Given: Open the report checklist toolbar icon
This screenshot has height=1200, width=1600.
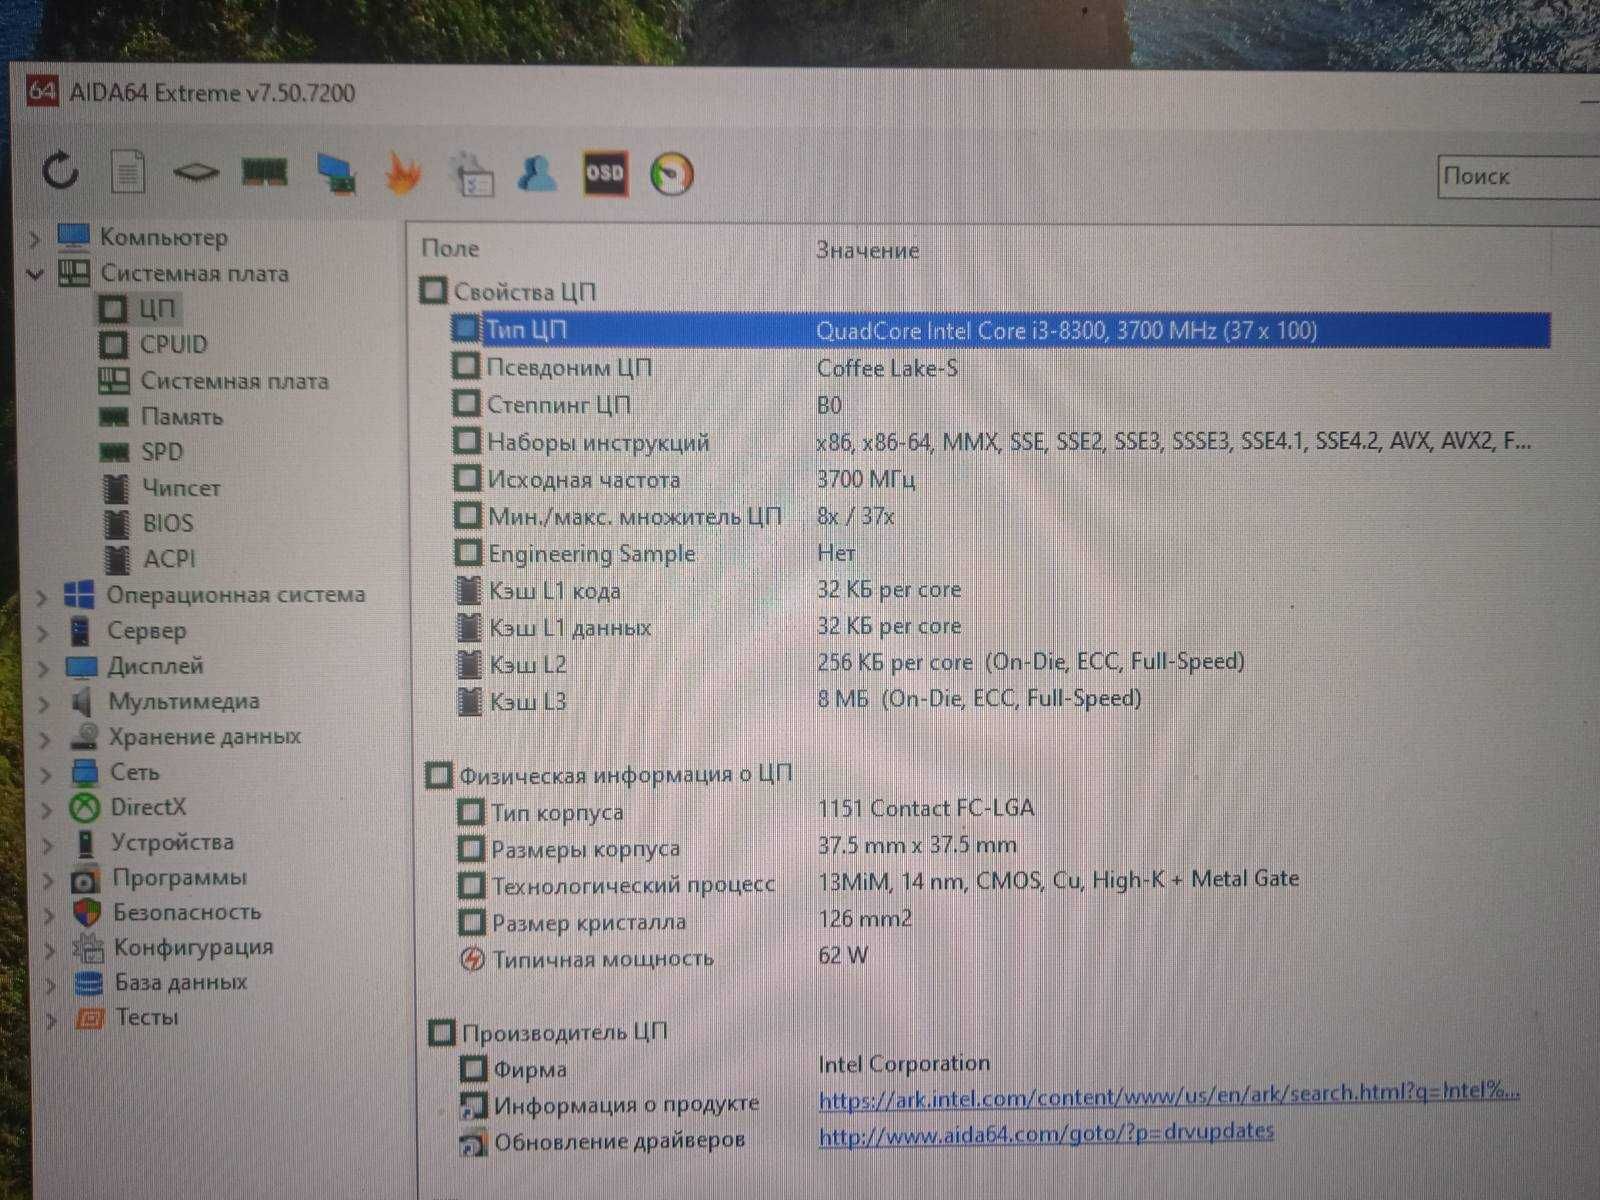Looking at the screenshot, I should point(471,173).
